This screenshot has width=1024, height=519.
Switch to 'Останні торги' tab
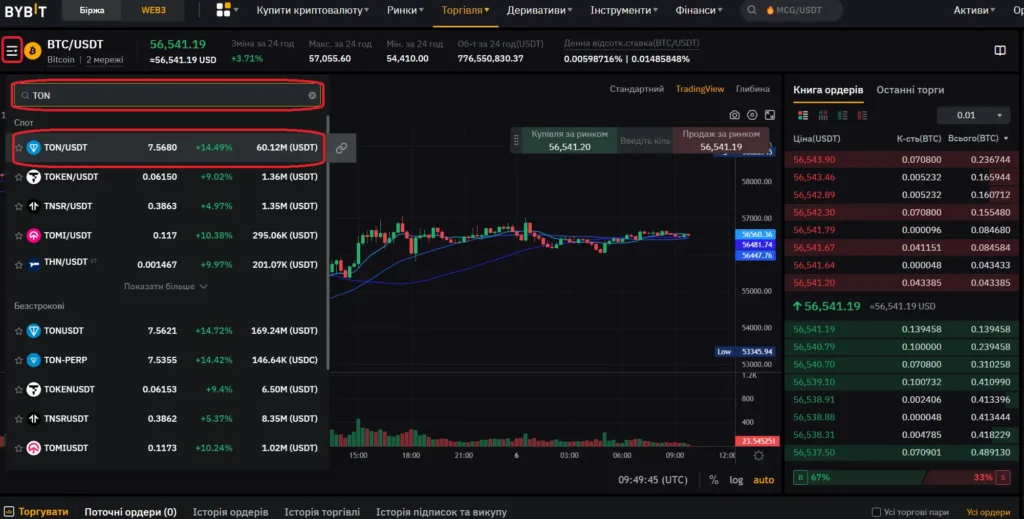tap(910, 90)
